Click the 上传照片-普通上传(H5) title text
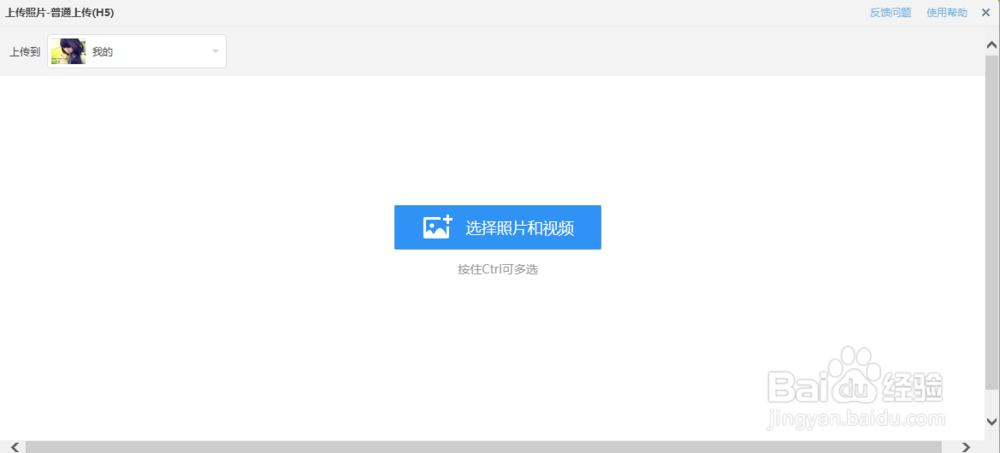1000x453 pixels. pos(60,12)
